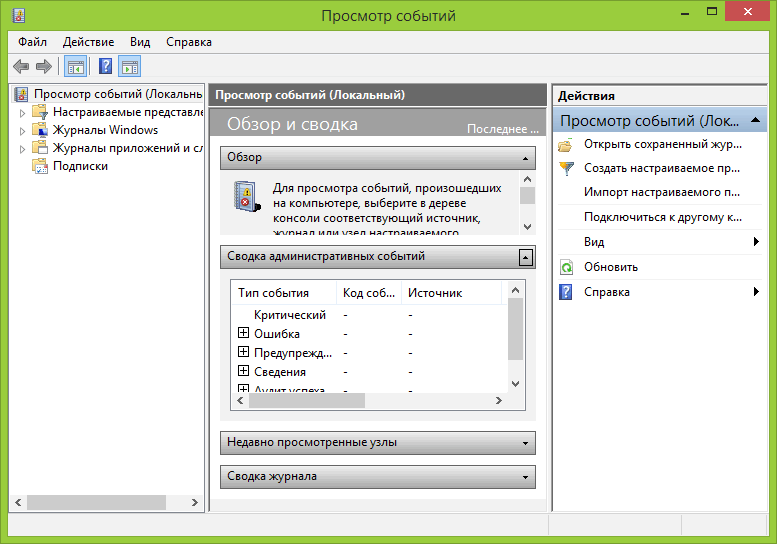Toggle the Action pane toolbar icon
The height and width of the screenshot is (544, 777).
click(x=130, y=67)
